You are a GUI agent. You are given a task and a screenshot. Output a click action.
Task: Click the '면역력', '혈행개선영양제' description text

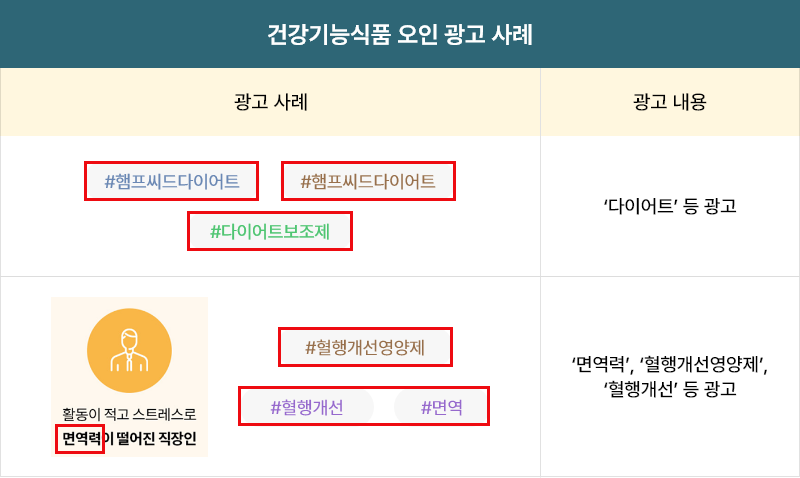(x=670, y=364)
